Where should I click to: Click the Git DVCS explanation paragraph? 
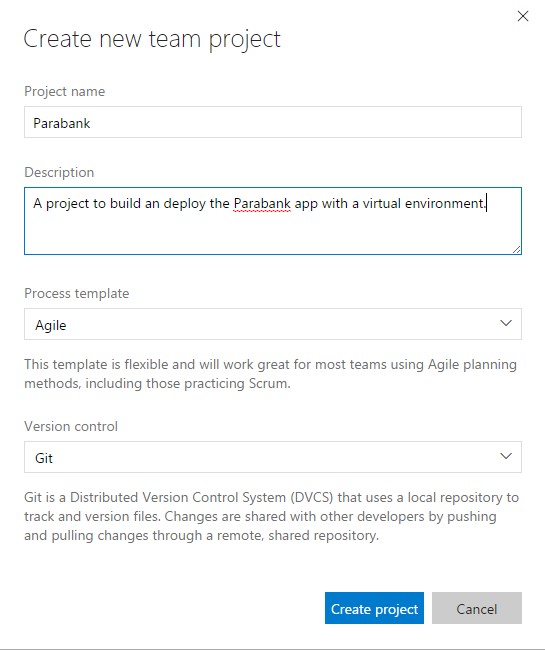click(x=271, y=517)
